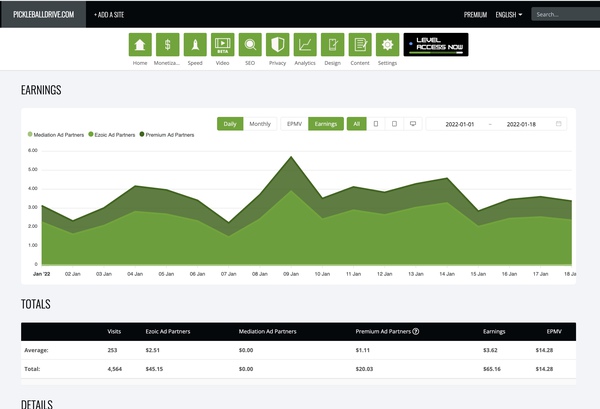This screenshot has height=409, width=600.
Task: Open the PICKLEBALLDRIVE.COM site selector
Action: (43, 15)
